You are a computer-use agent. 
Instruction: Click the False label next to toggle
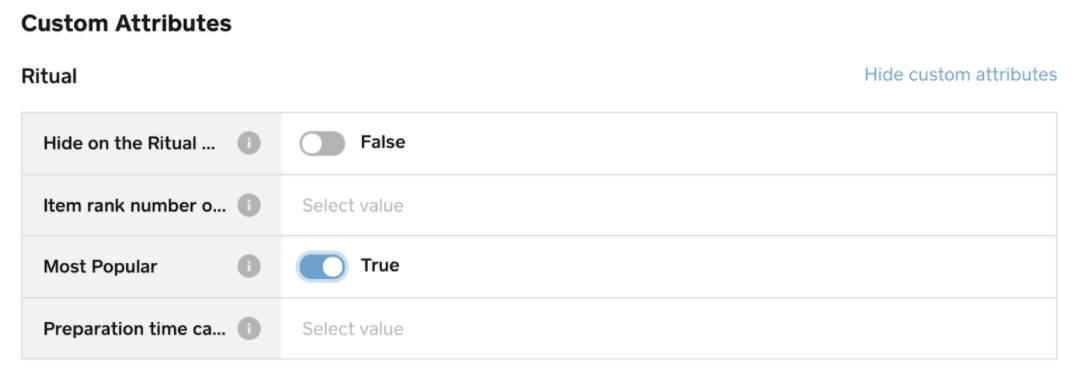[x=382, y=142]
